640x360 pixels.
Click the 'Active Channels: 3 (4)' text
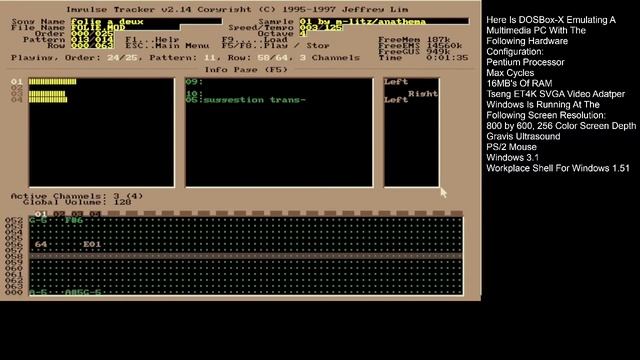pos(77,196)
